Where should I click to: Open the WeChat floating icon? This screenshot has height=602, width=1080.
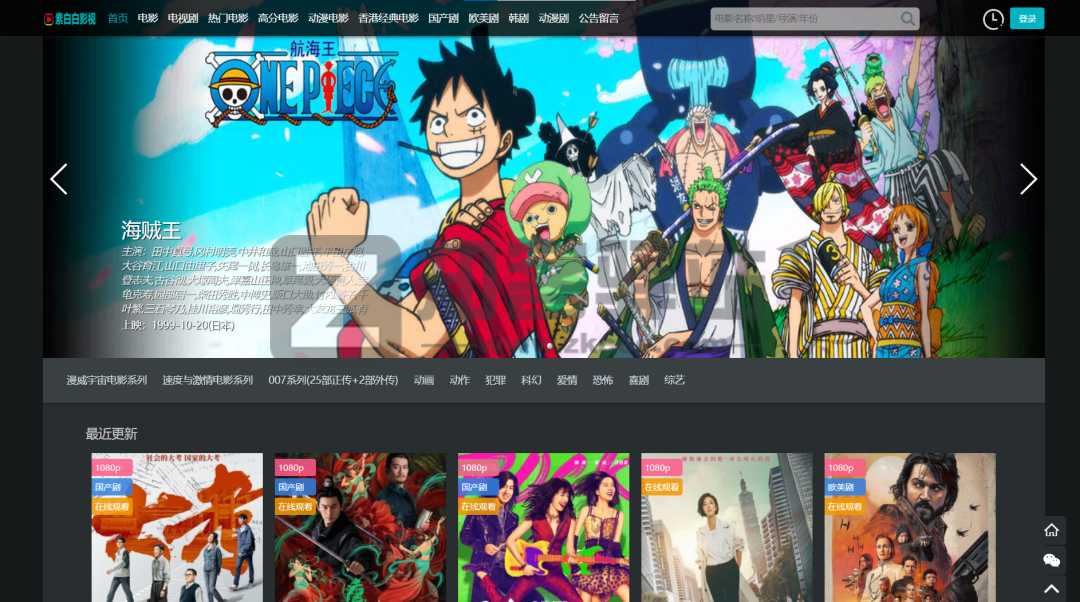[x=1051, y=560]
